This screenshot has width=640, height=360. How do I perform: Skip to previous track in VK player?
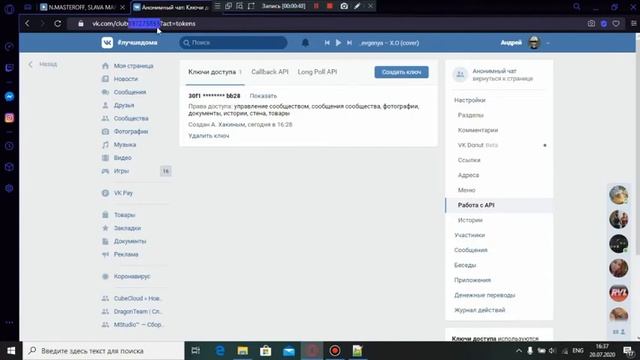327,42
